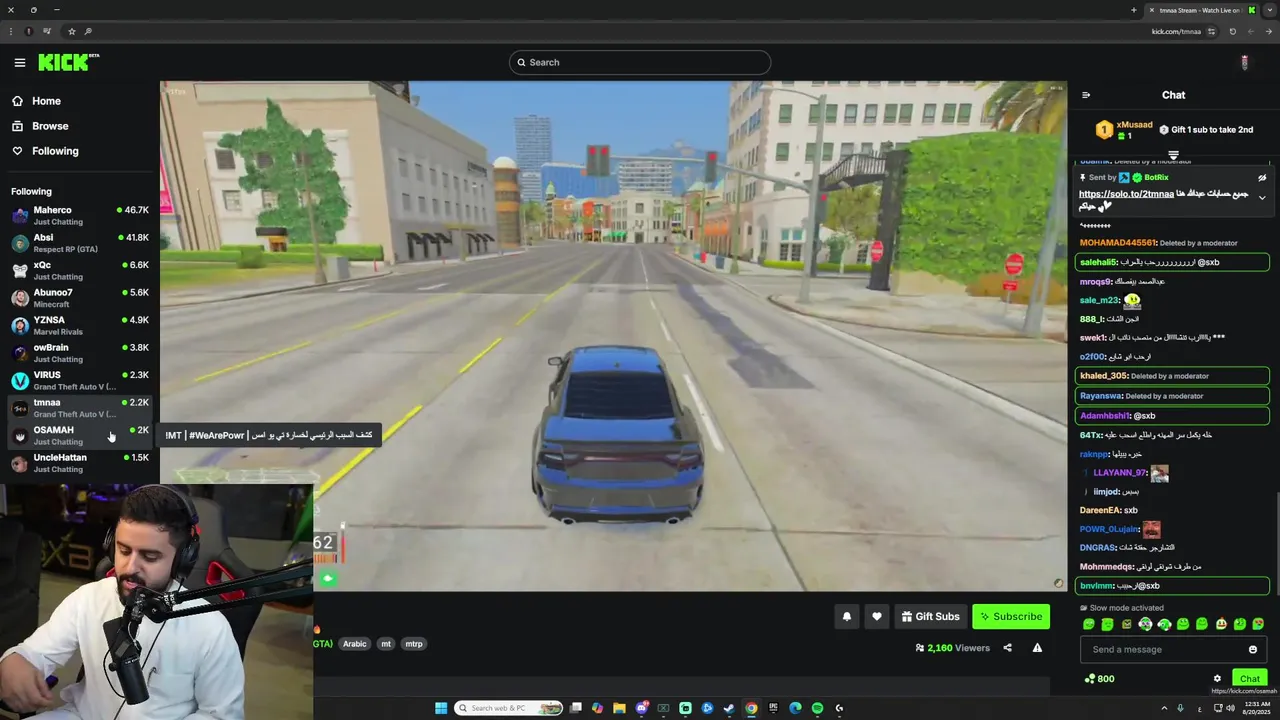Click the heart follow icon
This screenshot has width=1280, height=720.
click(877, 616)
